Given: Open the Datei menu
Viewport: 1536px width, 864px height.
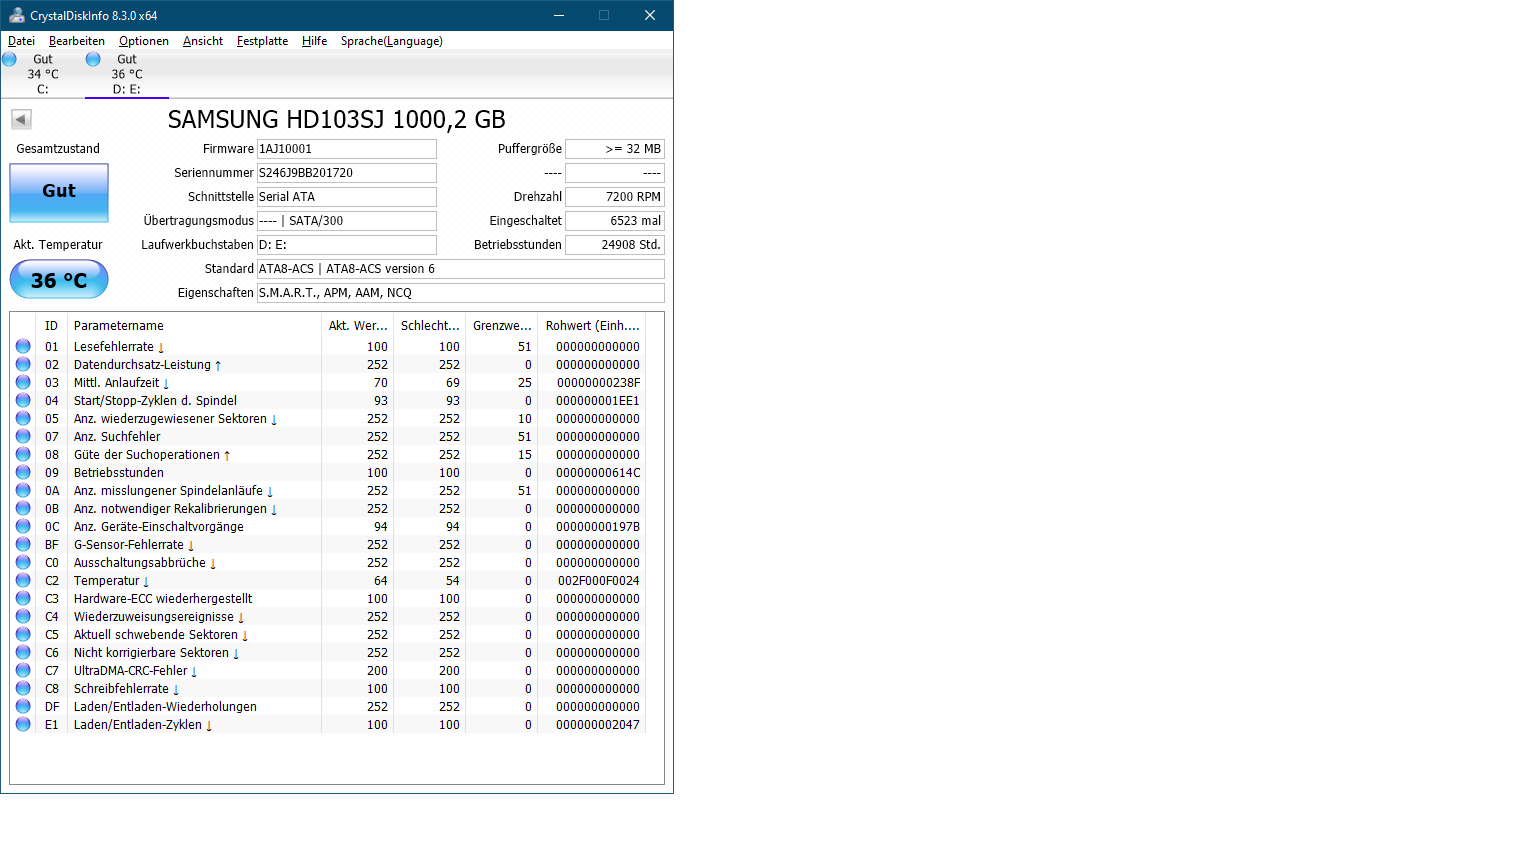Looking at the screenshot, I should [21, 41].
